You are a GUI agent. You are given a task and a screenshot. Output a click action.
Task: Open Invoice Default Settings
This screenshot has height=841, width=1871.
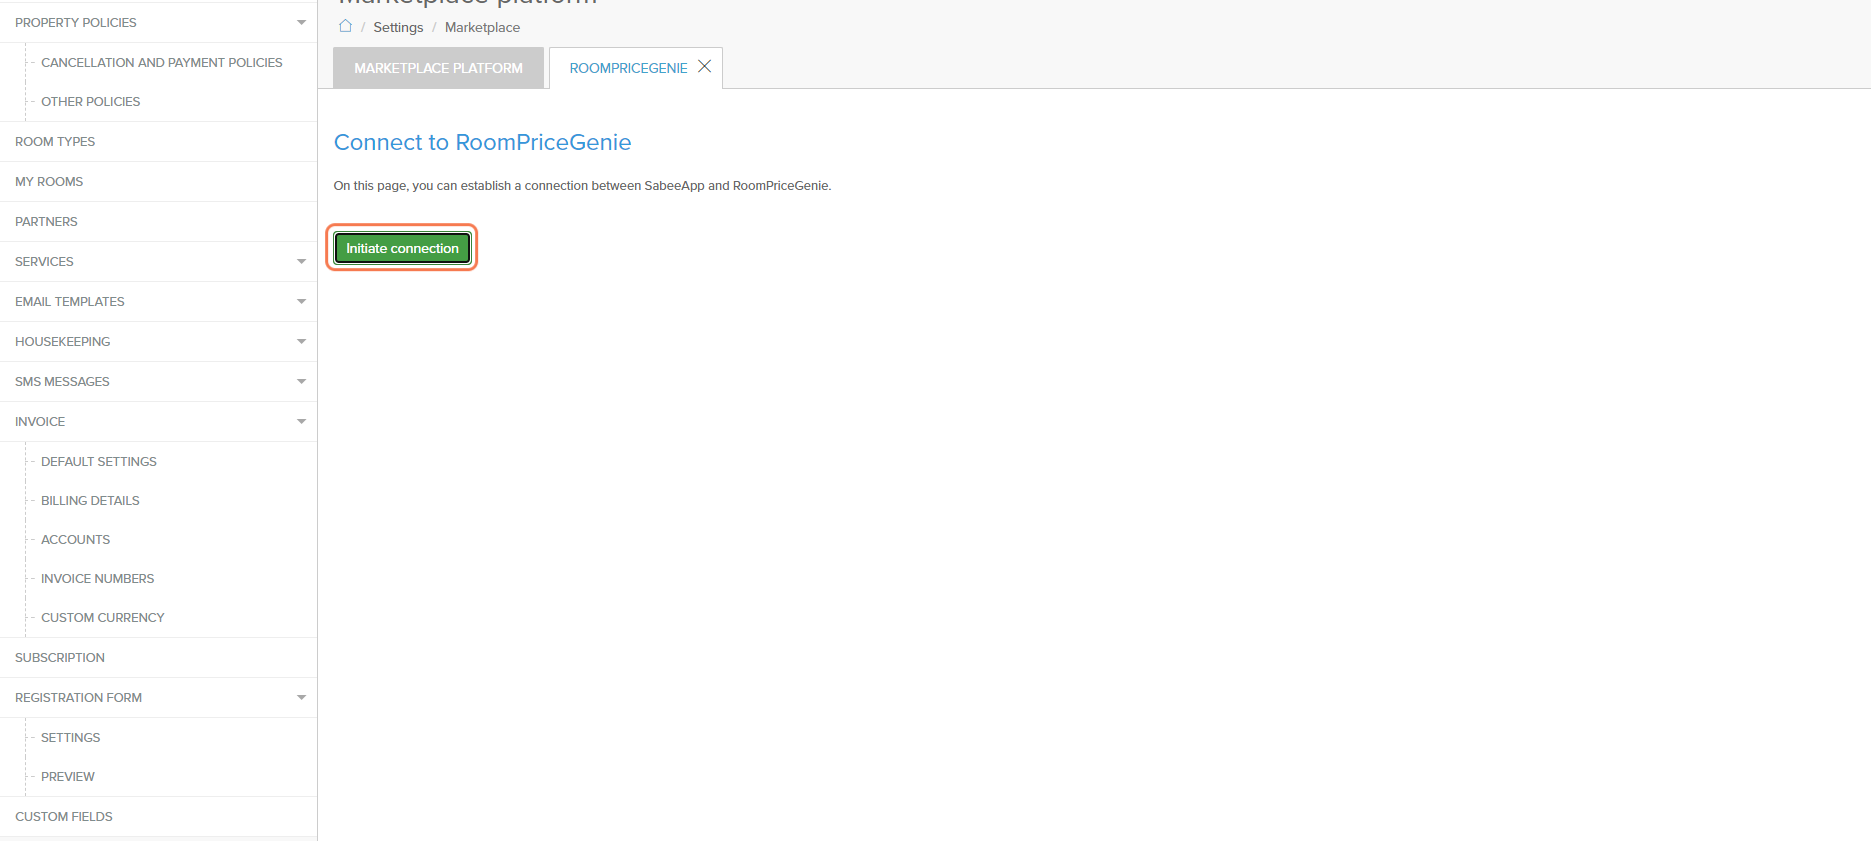pyautogui.click(x=99, y=461)
